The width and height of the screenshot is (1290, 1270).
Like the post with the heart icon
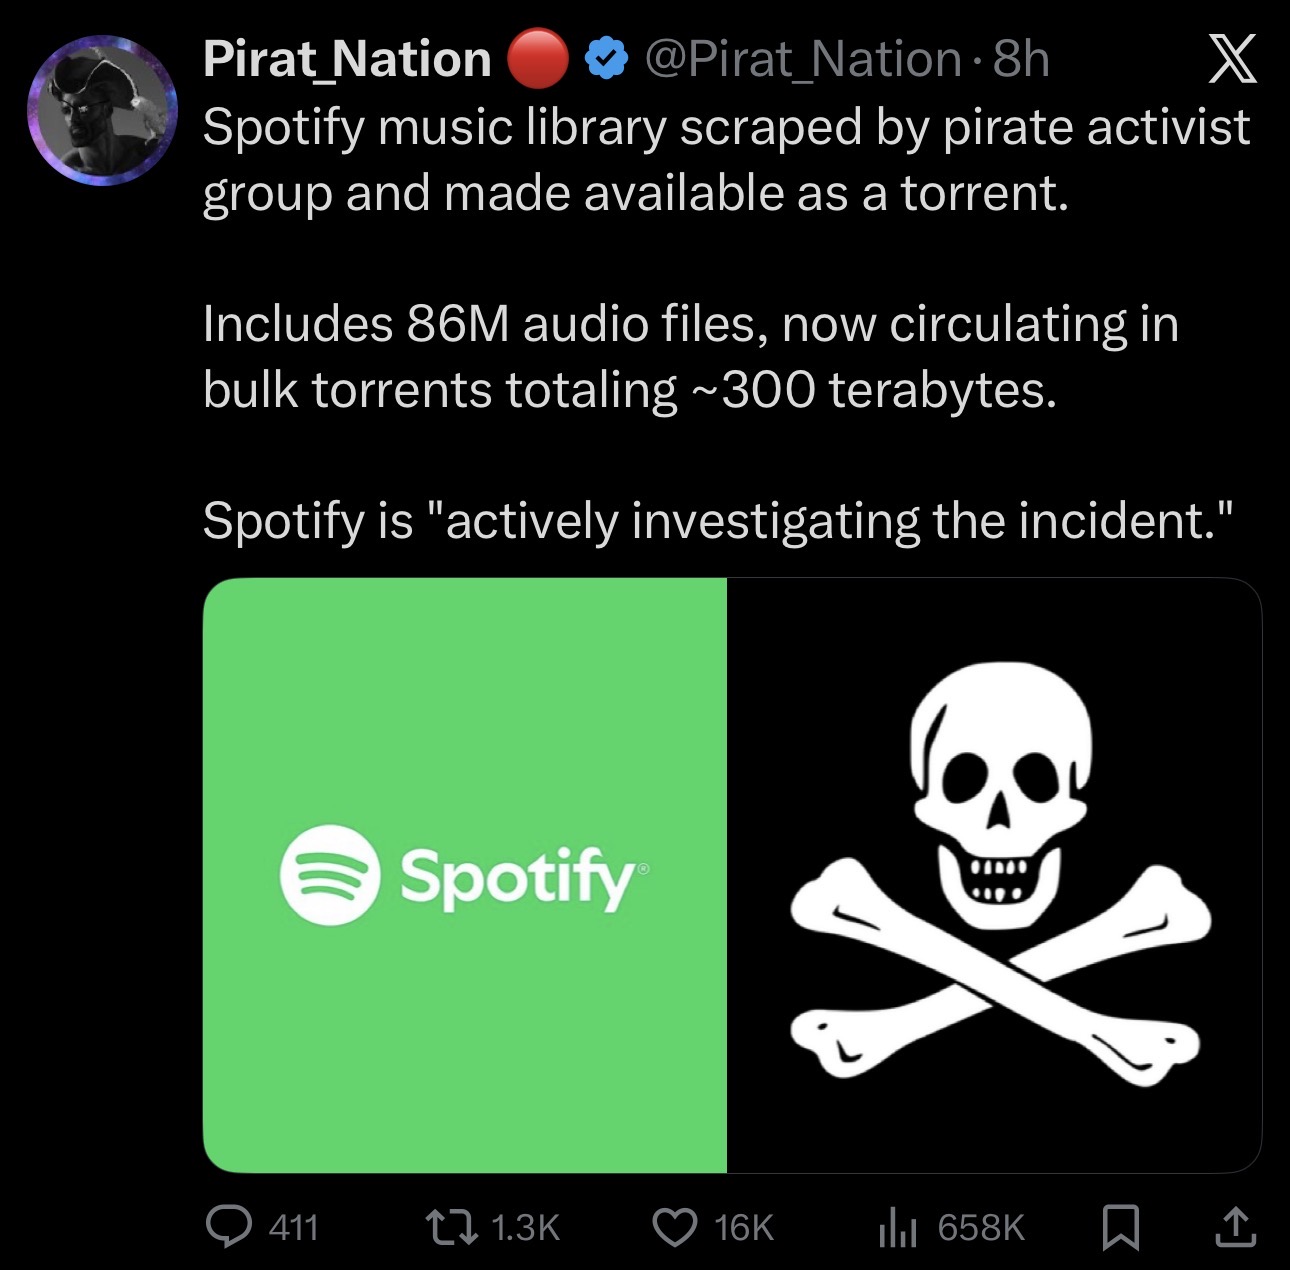675,1226
